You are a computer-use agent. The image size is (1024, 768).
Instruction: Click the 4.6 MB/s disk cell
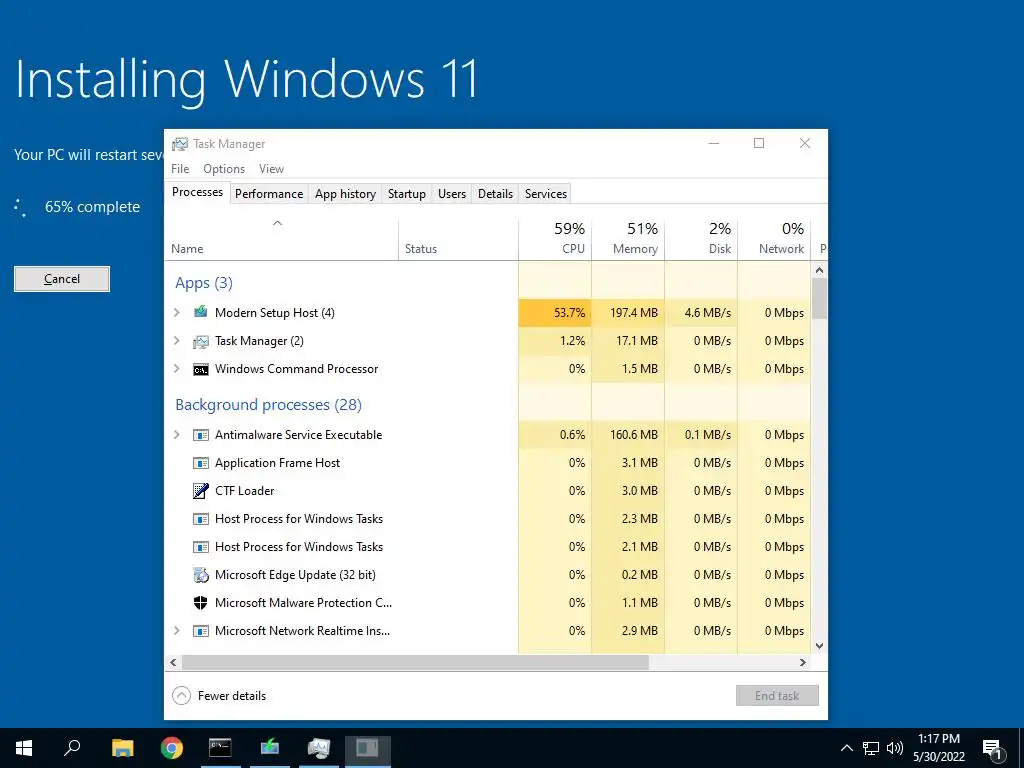(701, 312)
